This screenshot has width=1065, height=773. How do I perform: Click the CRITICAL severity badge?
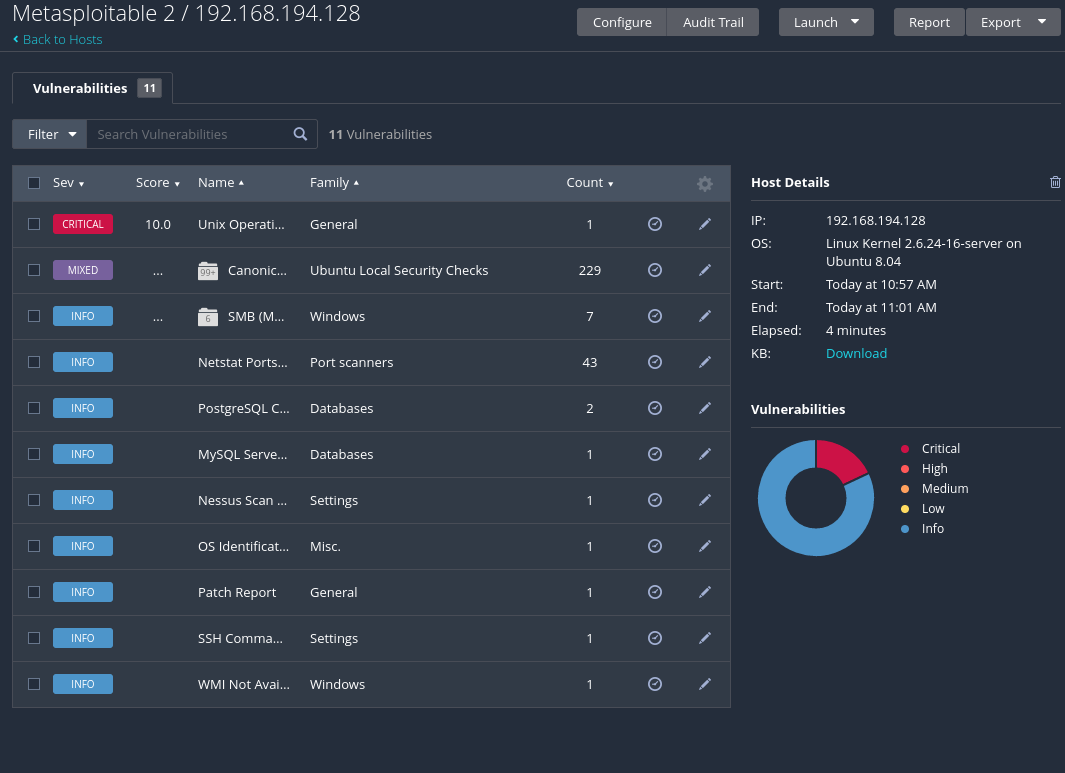(83, 224)
